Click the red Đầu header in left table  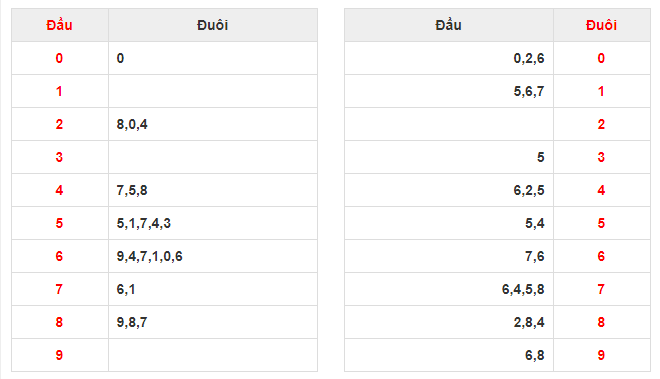[59, 25]
